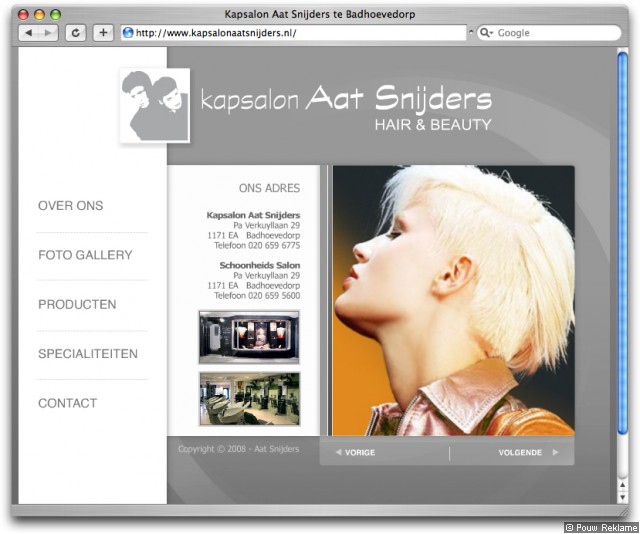Click the yellow minimize window button
Viewport: 640px width, 534px height.
tap(40, 14)
